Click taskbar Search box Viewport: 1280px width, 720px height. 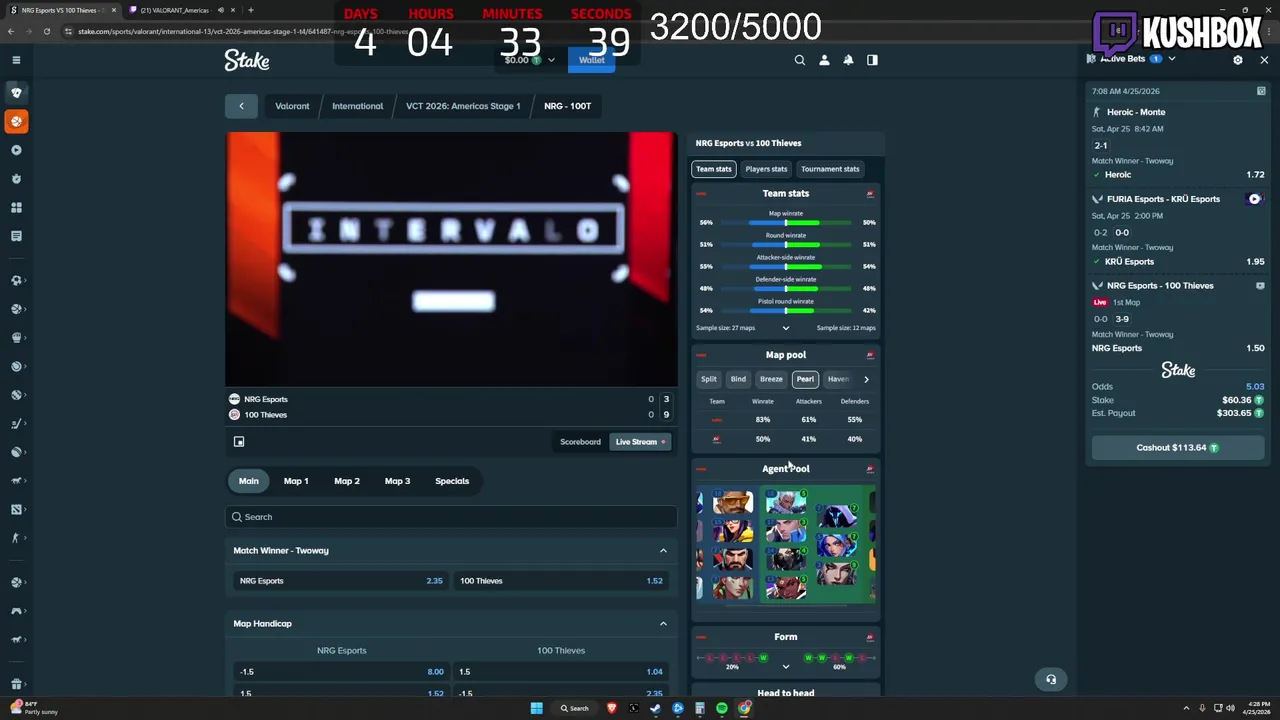(575, 708)
